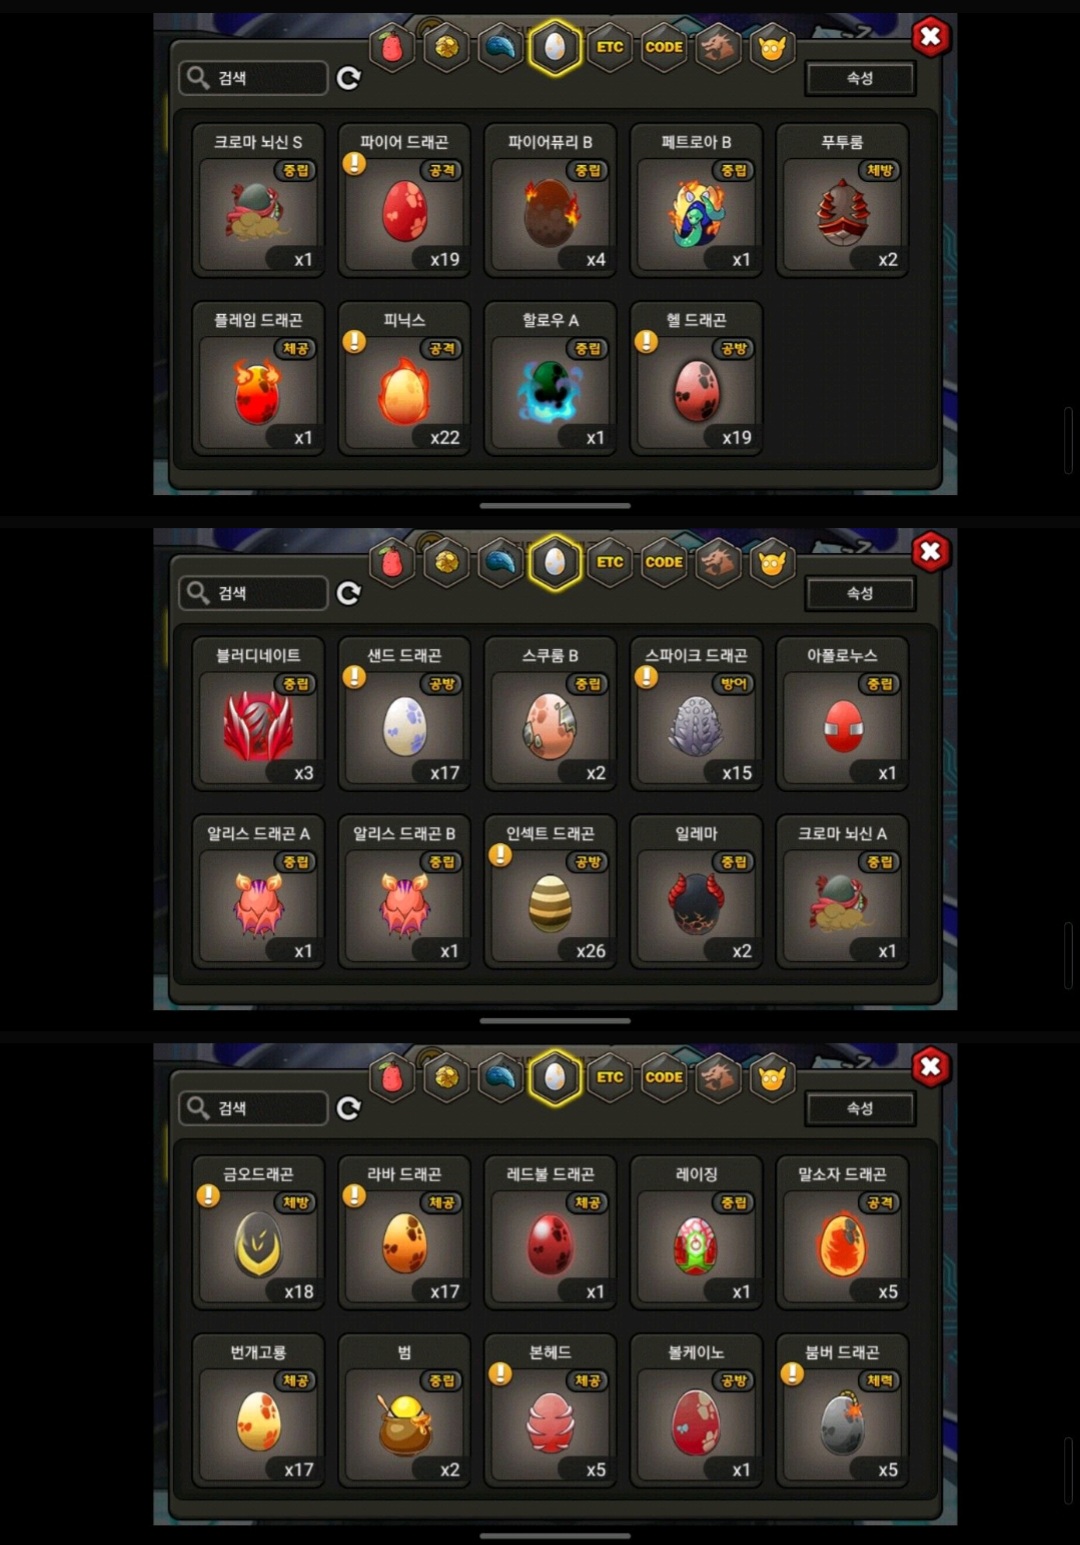The width and height of the screenshot is (1080, 1545).
Task: Click the exclamation badge on 헬 드래곤
Action: click(646, 342)
